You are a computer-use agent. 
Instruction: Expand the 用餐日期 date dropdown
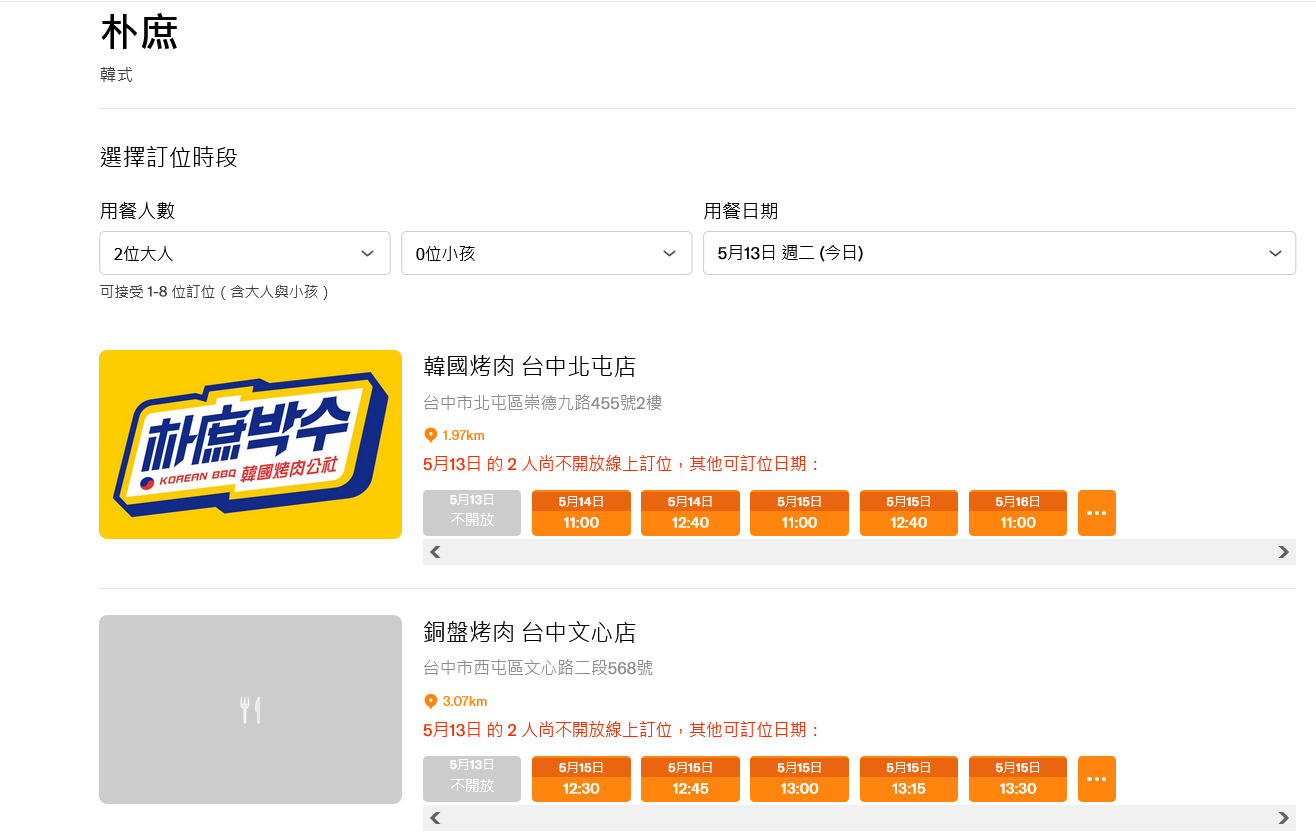click(x=998, y=253)
